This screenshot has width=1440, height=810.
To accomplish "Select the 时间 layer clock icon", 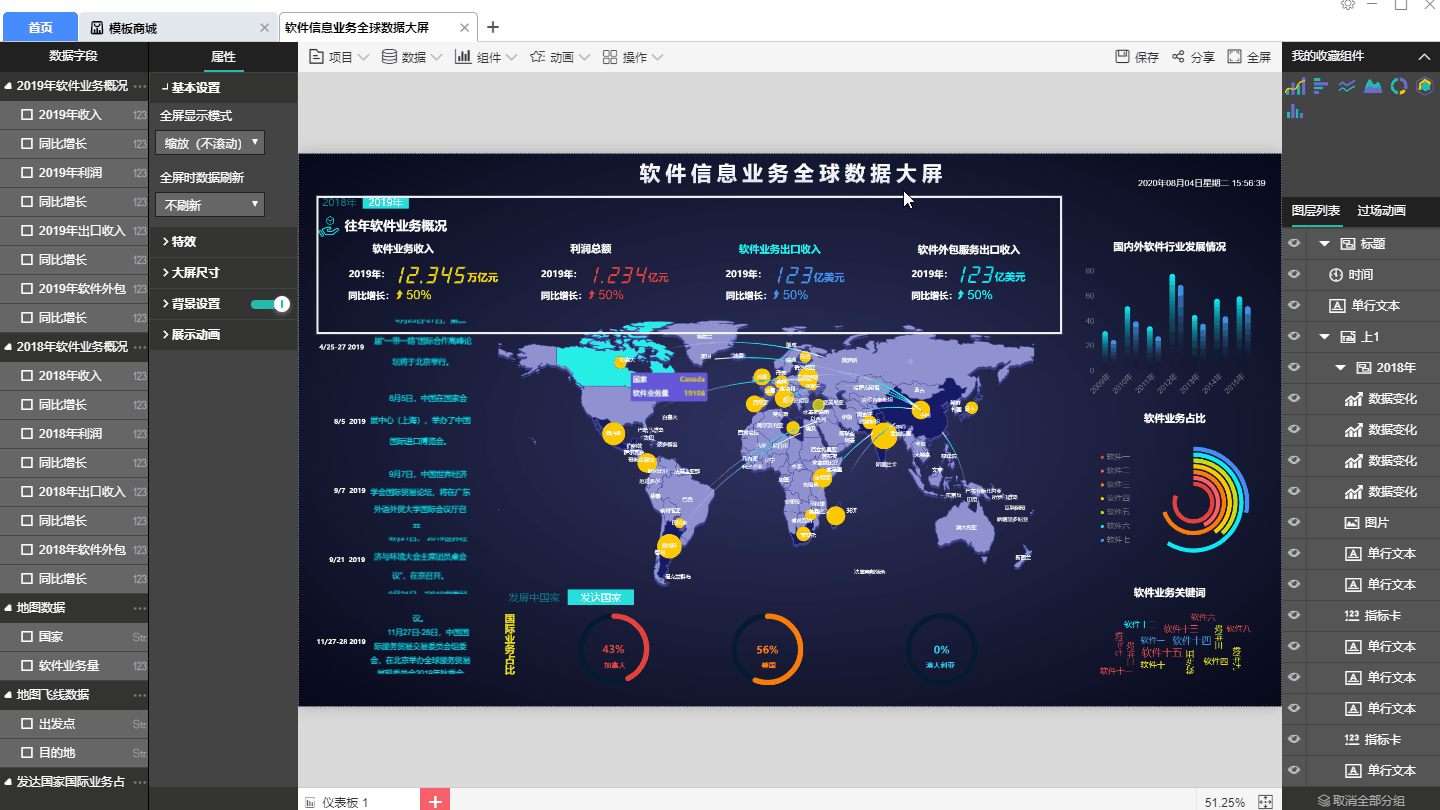I will 1336,275.
